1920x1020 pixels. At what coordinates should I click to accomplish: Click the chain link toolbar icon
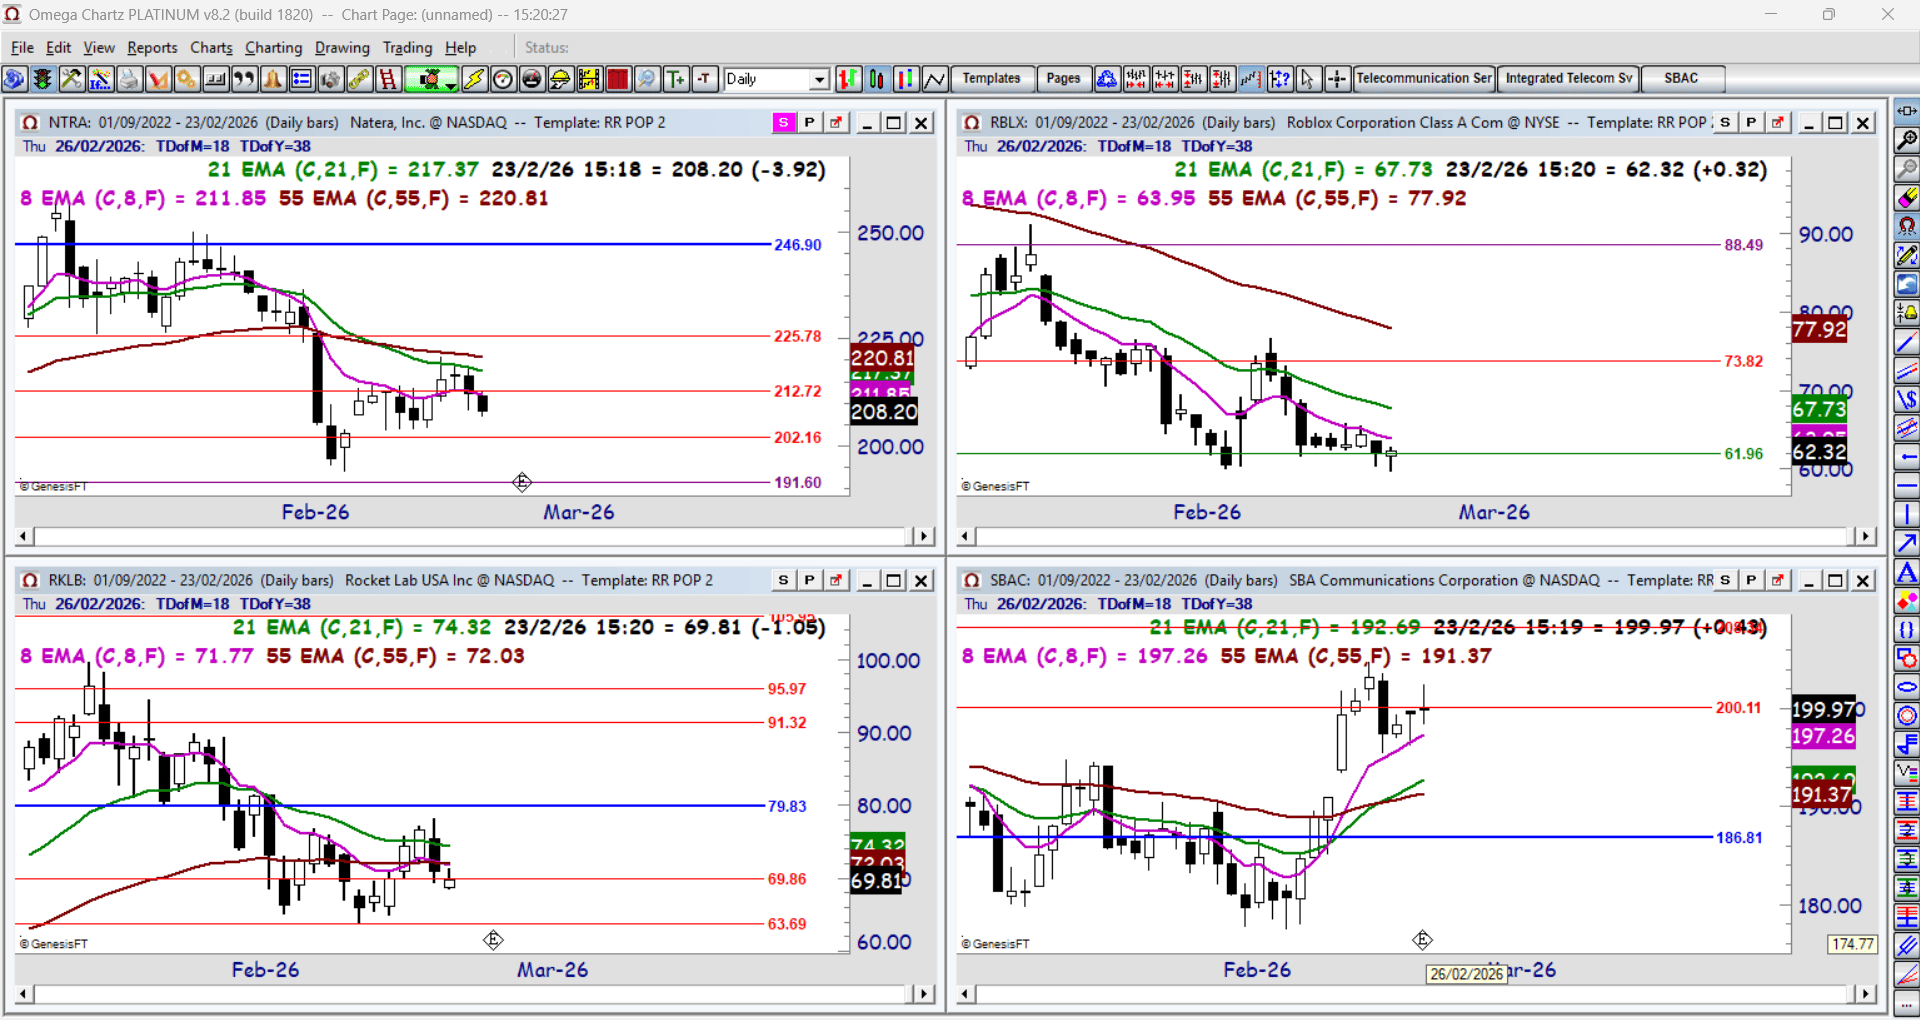click(x=359, y=79)
